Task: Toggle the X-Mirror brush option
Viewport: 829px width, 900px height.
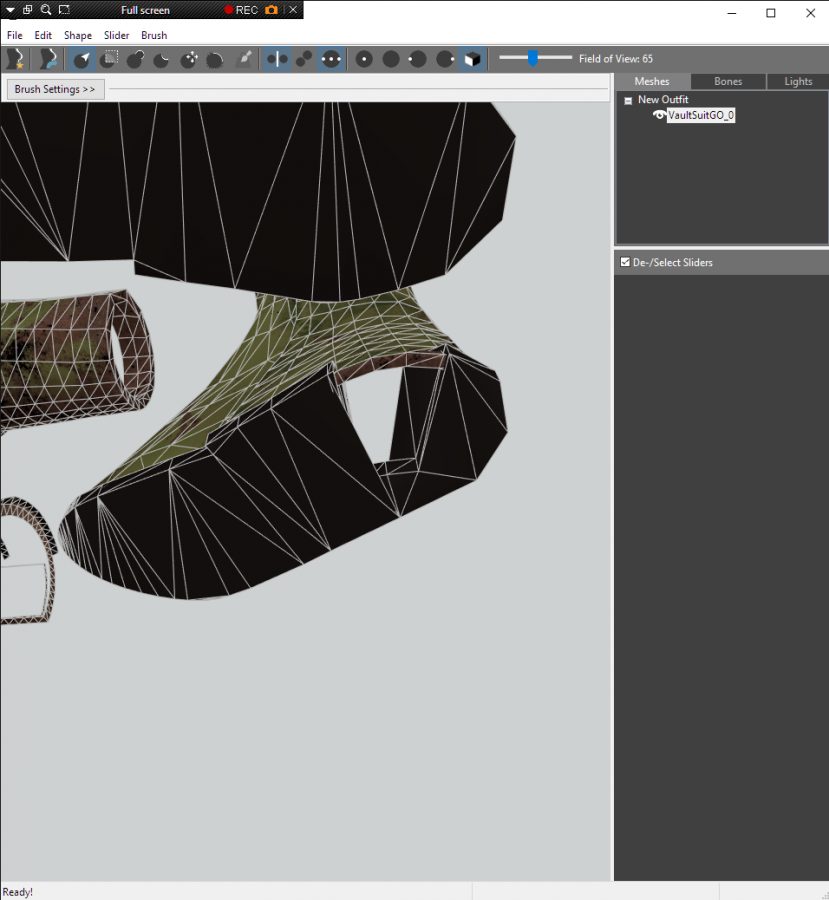Action: (x=277, y=59)
